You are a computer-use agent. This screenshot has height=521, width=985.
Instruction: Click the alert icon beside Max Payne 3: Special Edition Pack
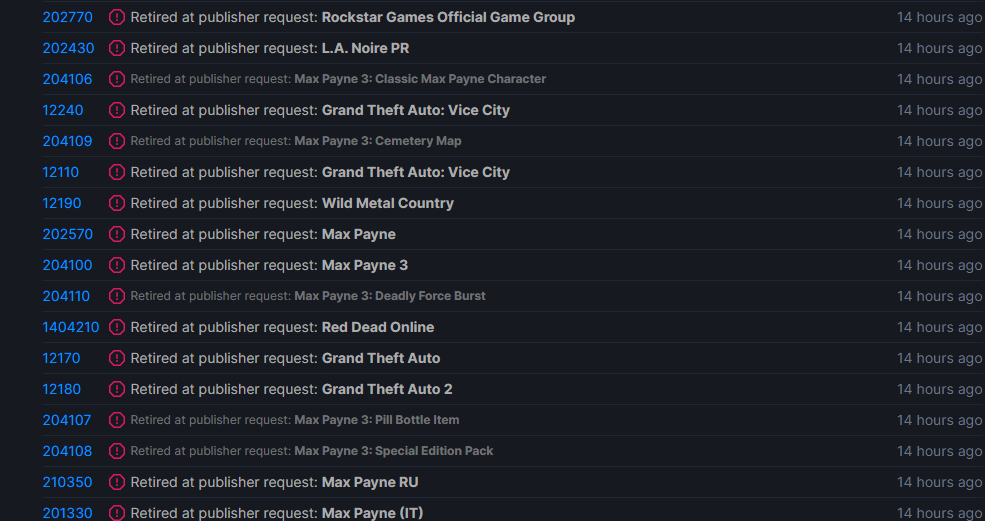click(117, 451)
